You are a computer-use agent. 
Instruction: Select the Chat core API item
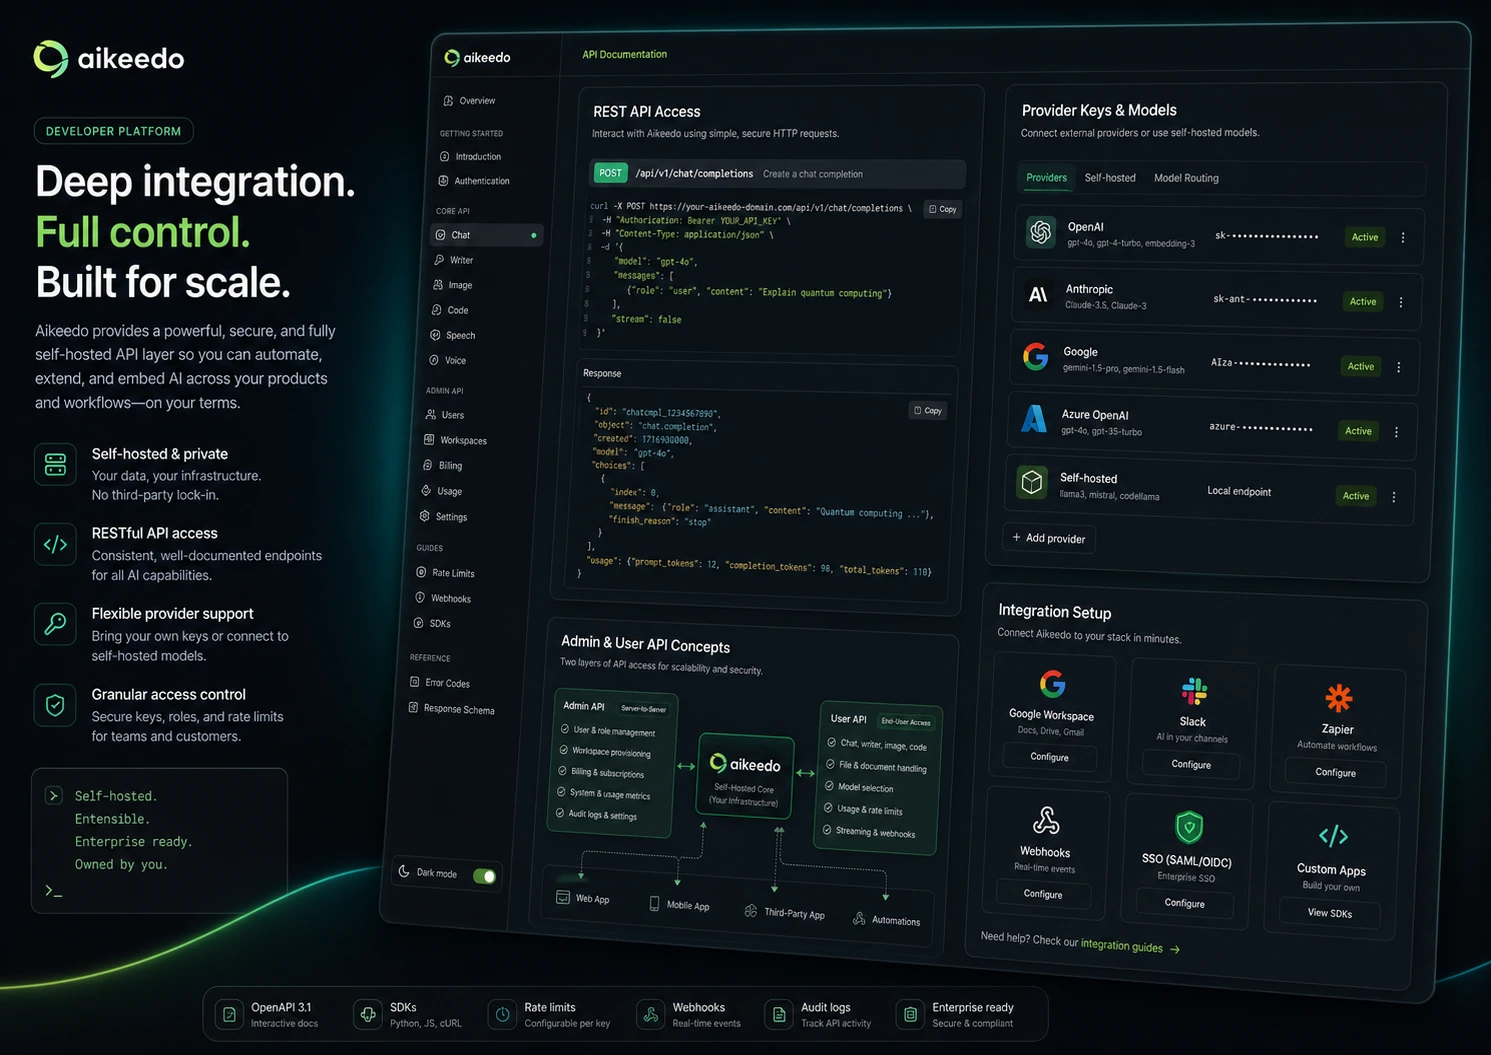(487, 235)
